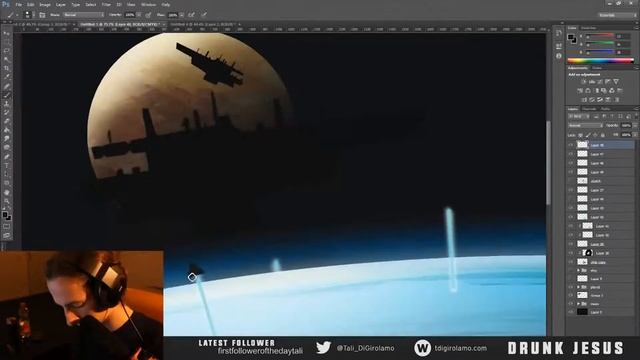Add a Levels adjustment layer
The height and width of the screenshot is (360, 640).
coord(591,82)
